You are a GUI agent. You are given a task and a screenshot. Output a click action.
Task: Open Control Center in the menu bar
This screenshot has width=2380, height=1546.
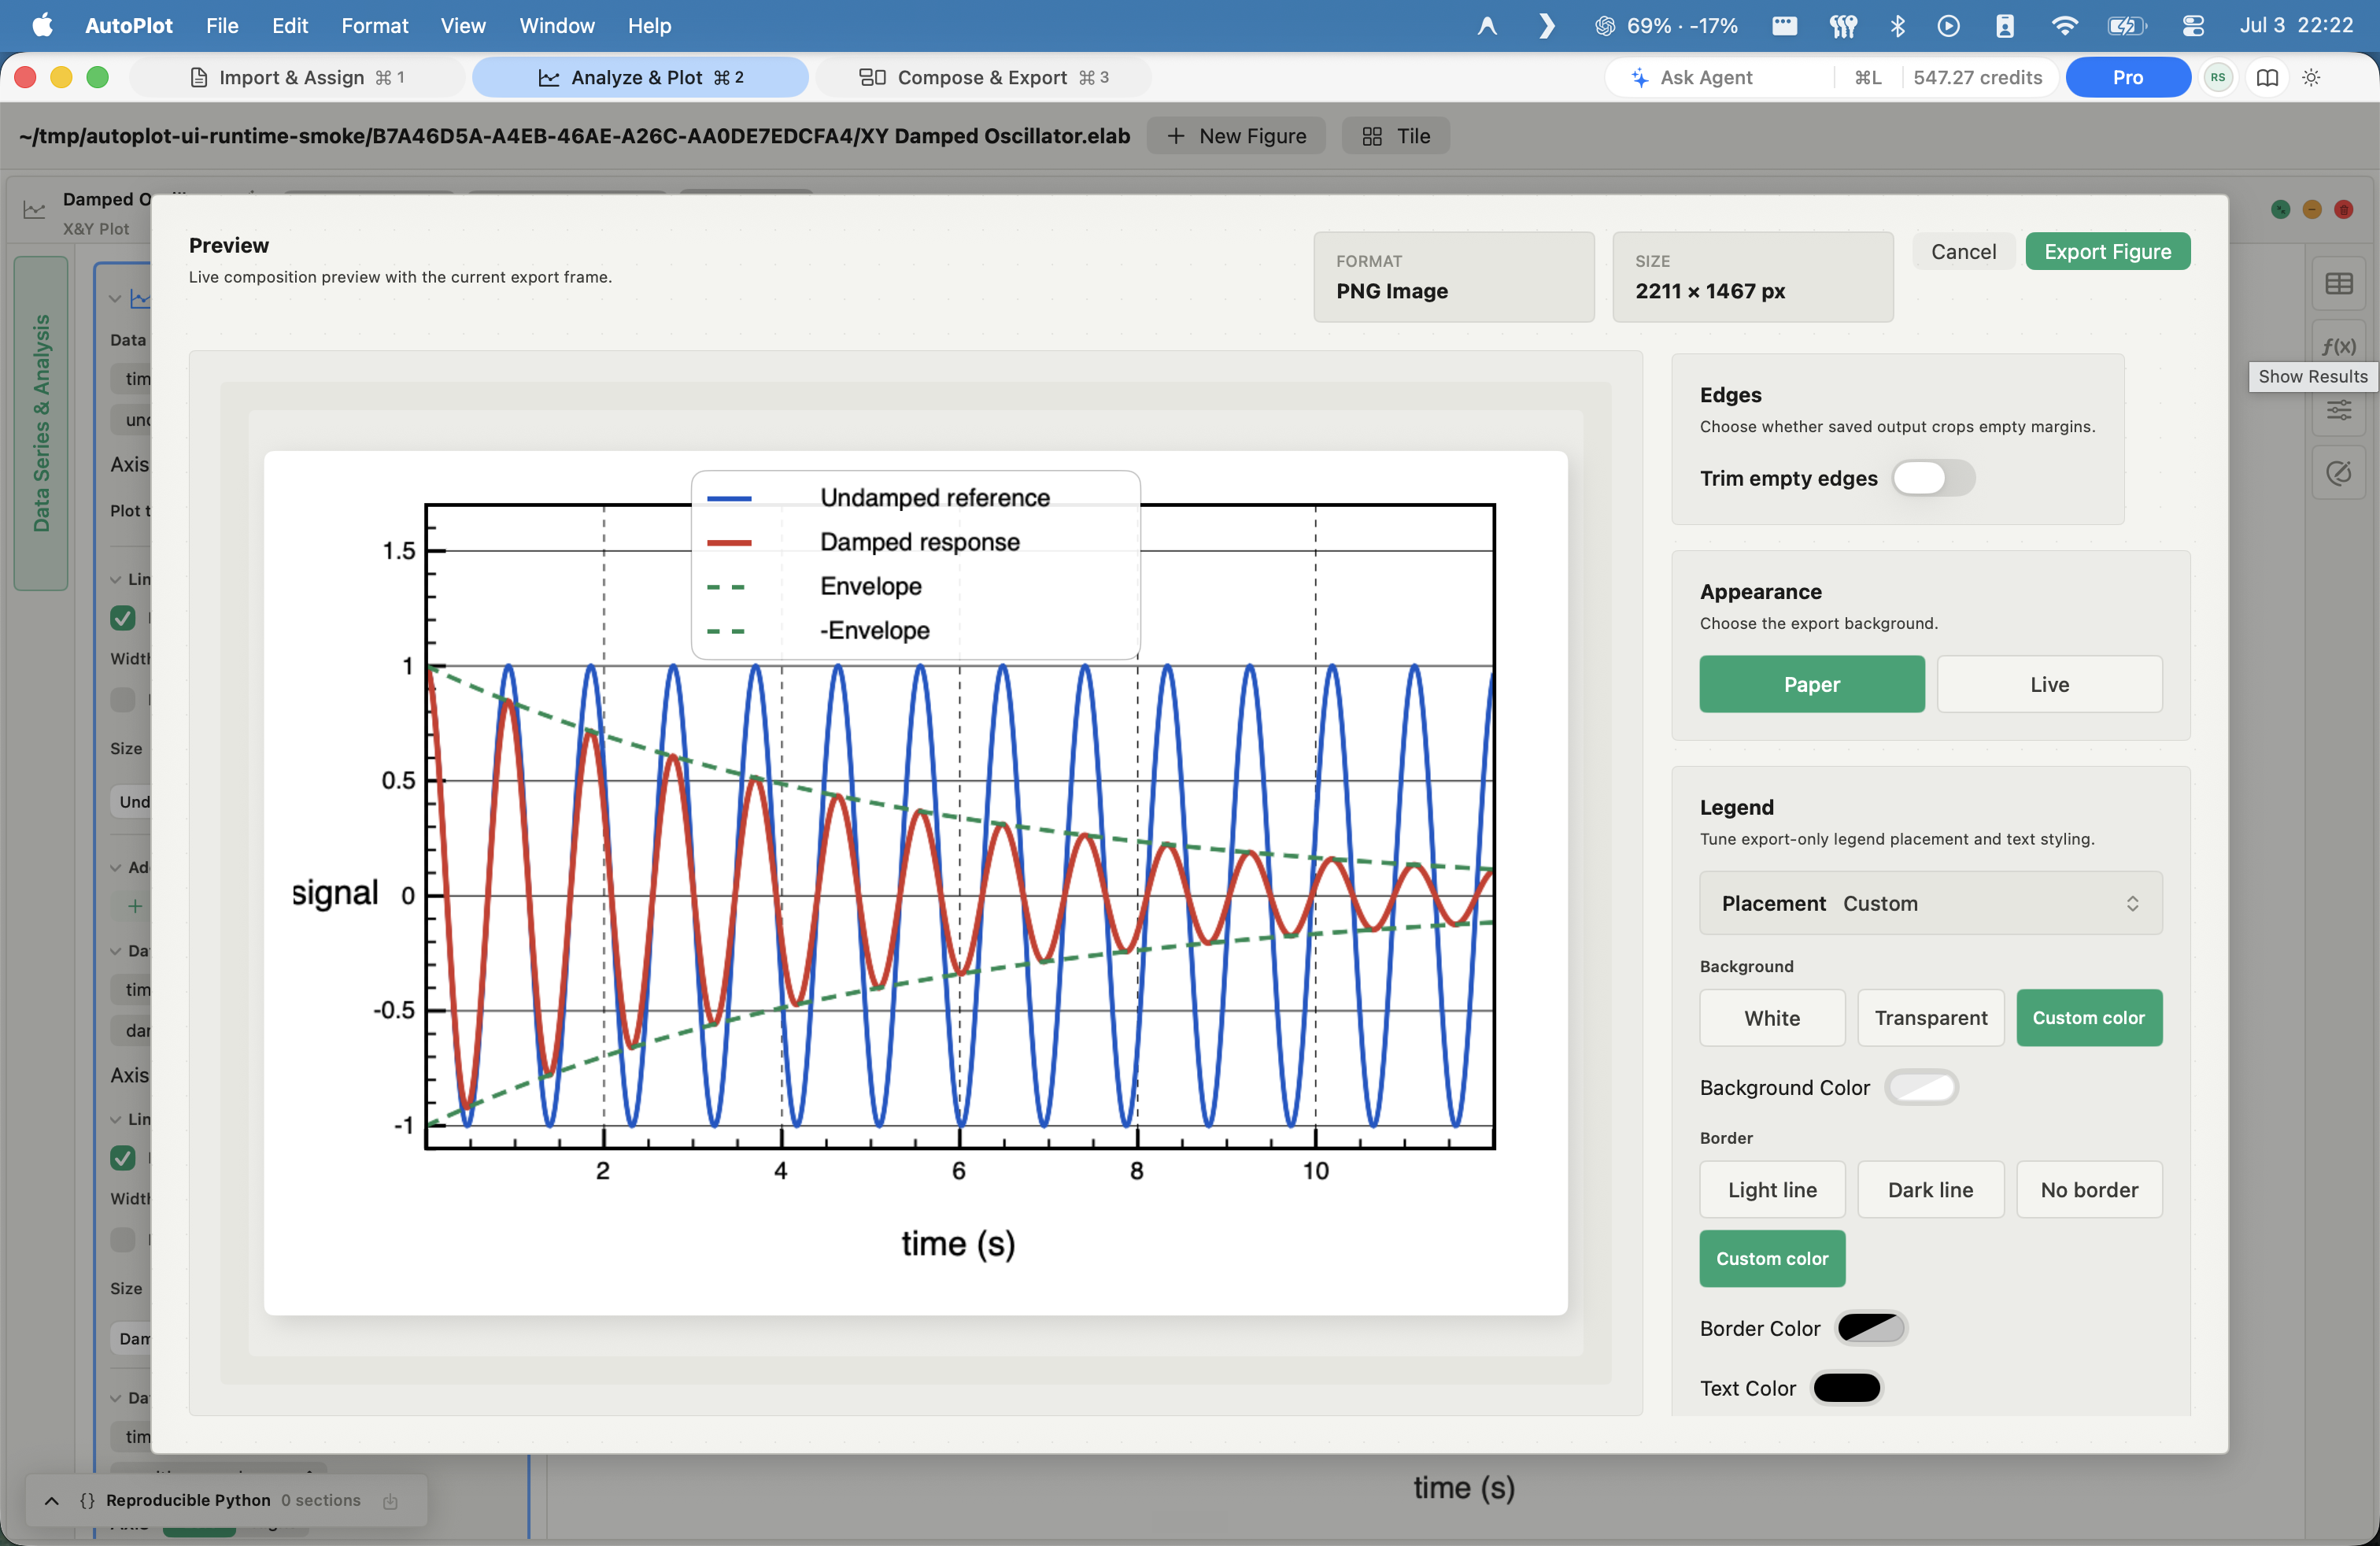[x=2192, y=25]
